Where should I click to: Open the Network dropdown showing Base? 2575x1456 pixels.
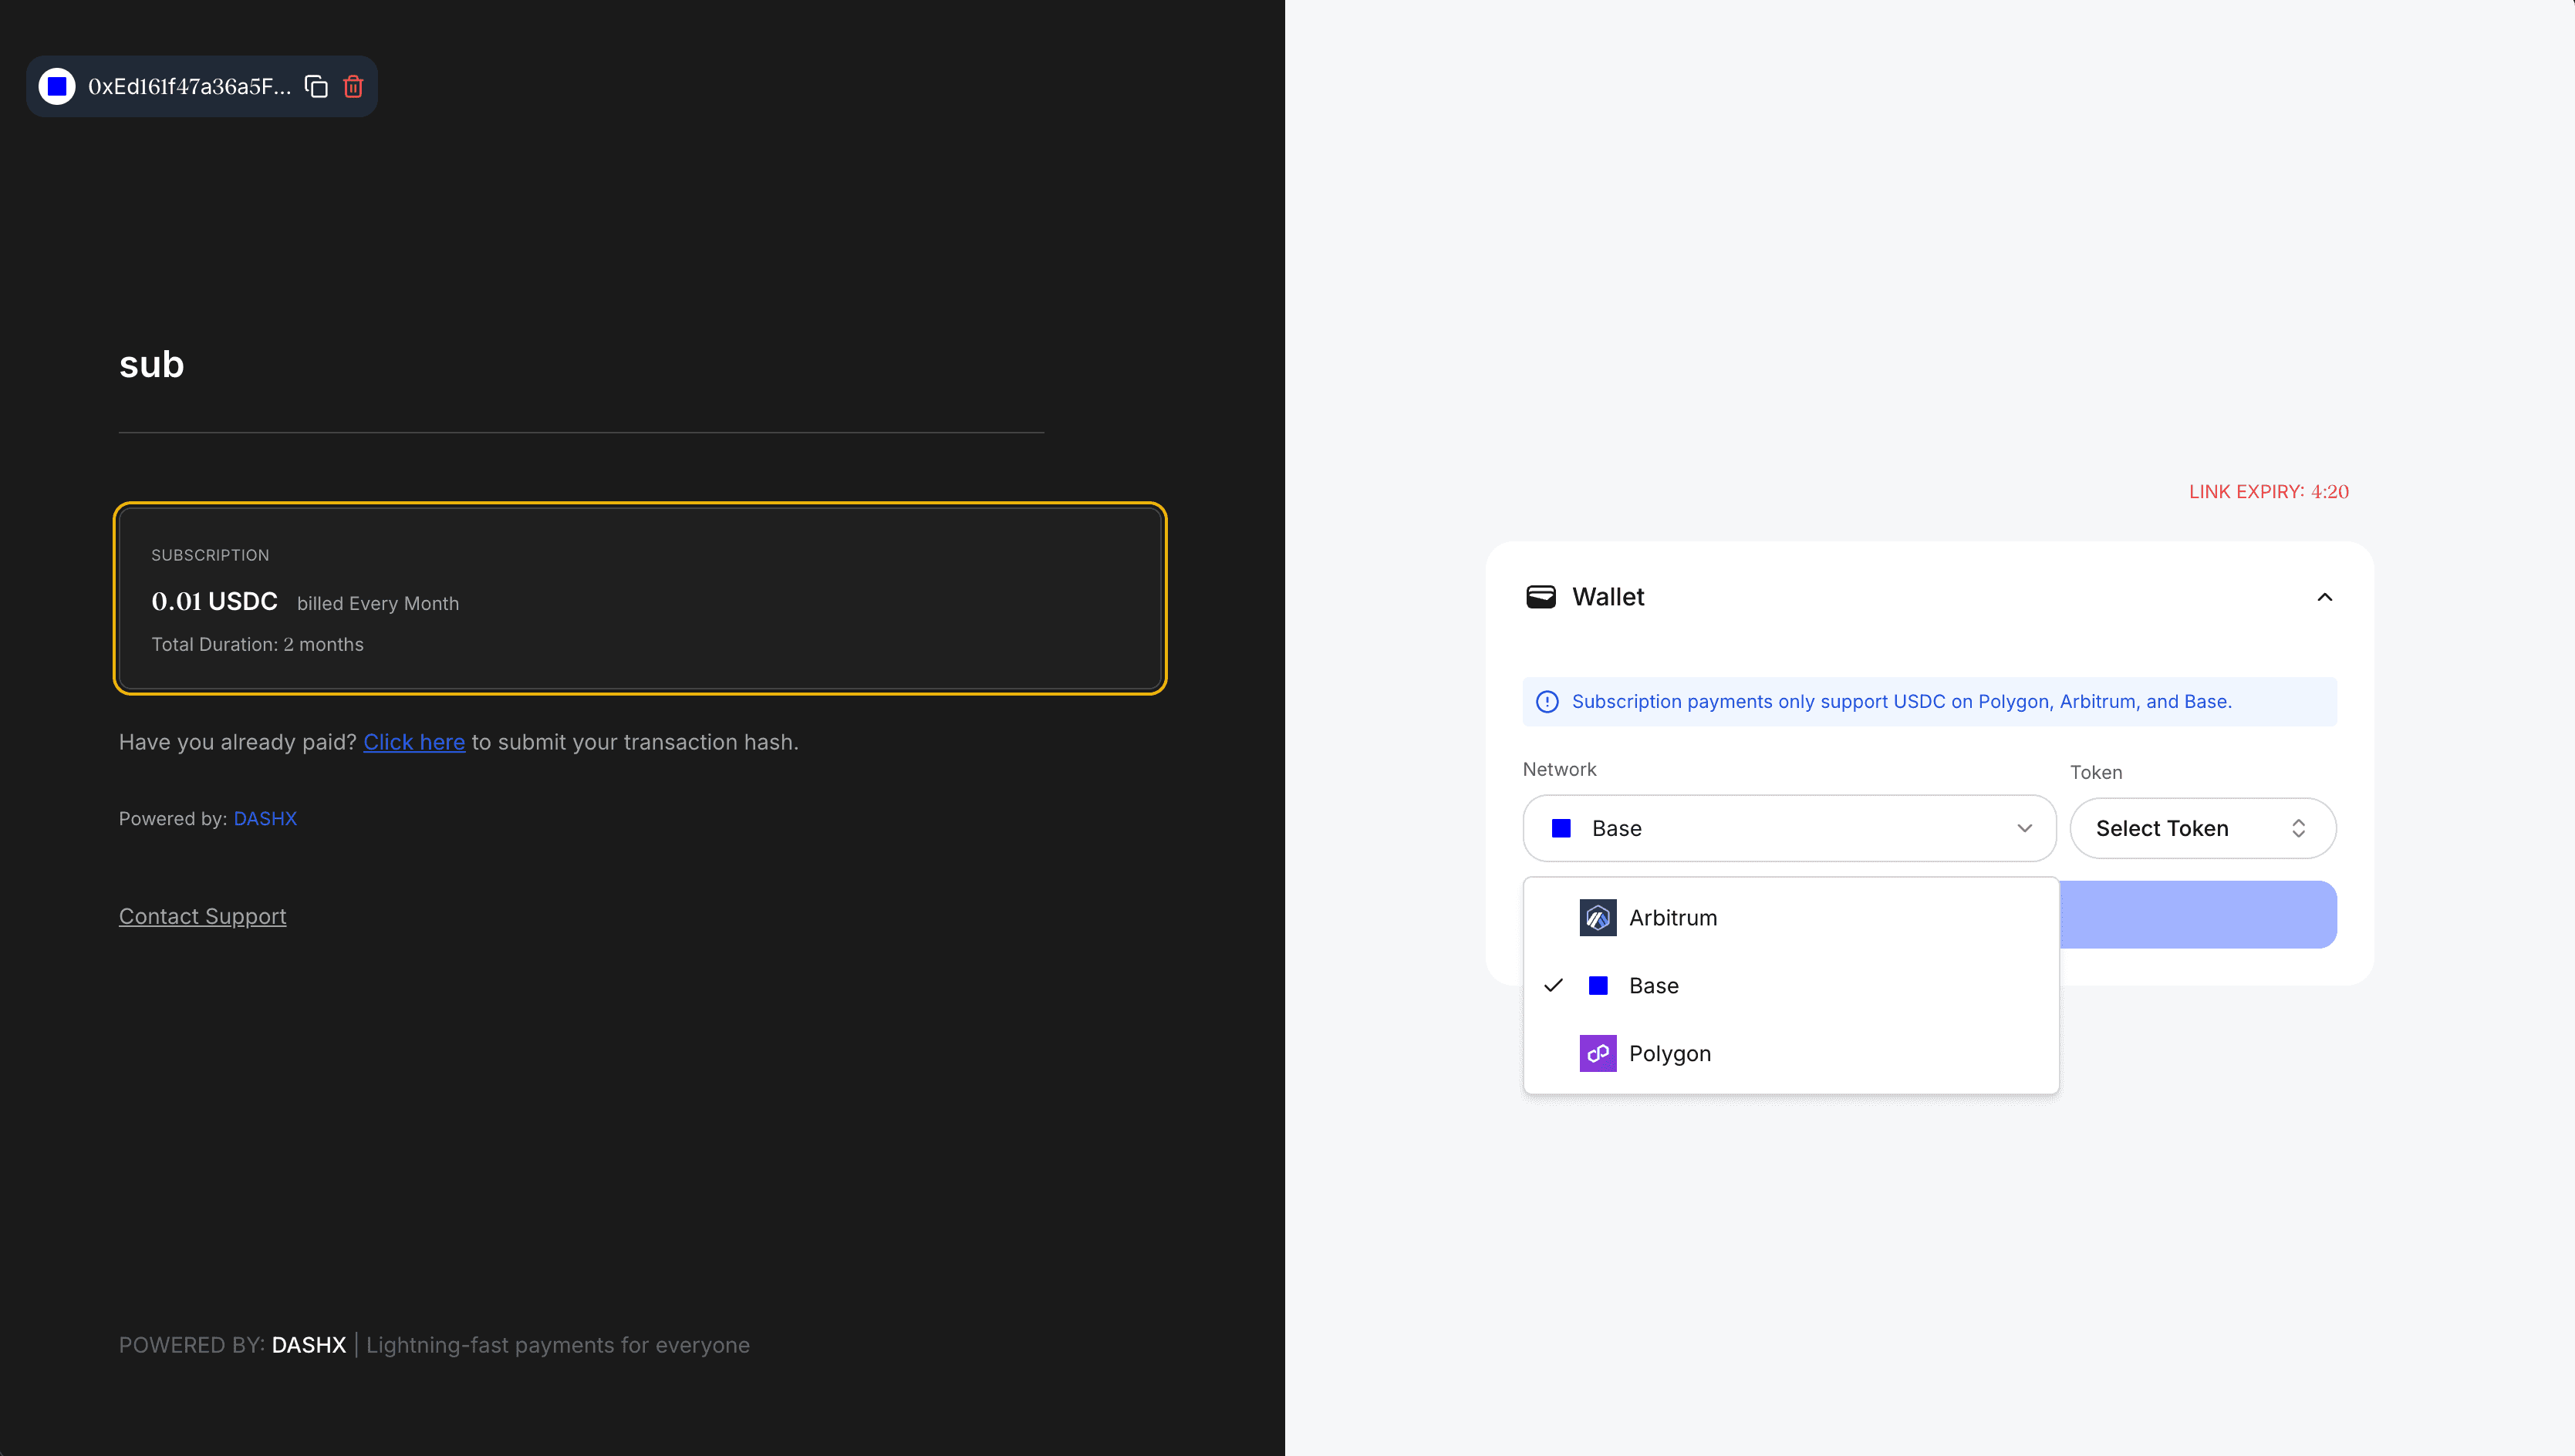pos(1789,828)
